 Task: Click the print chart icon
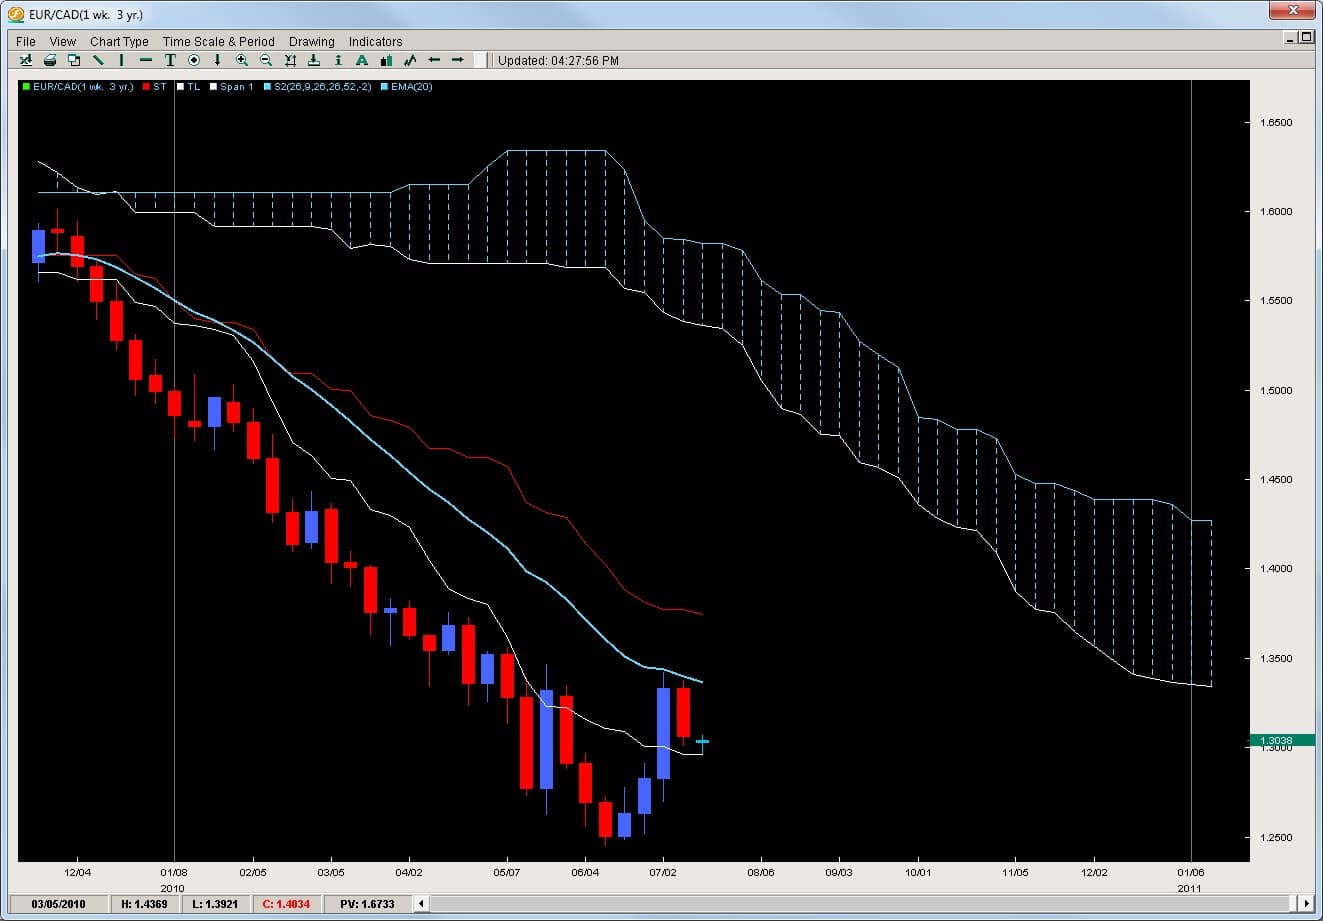[50, 60]
